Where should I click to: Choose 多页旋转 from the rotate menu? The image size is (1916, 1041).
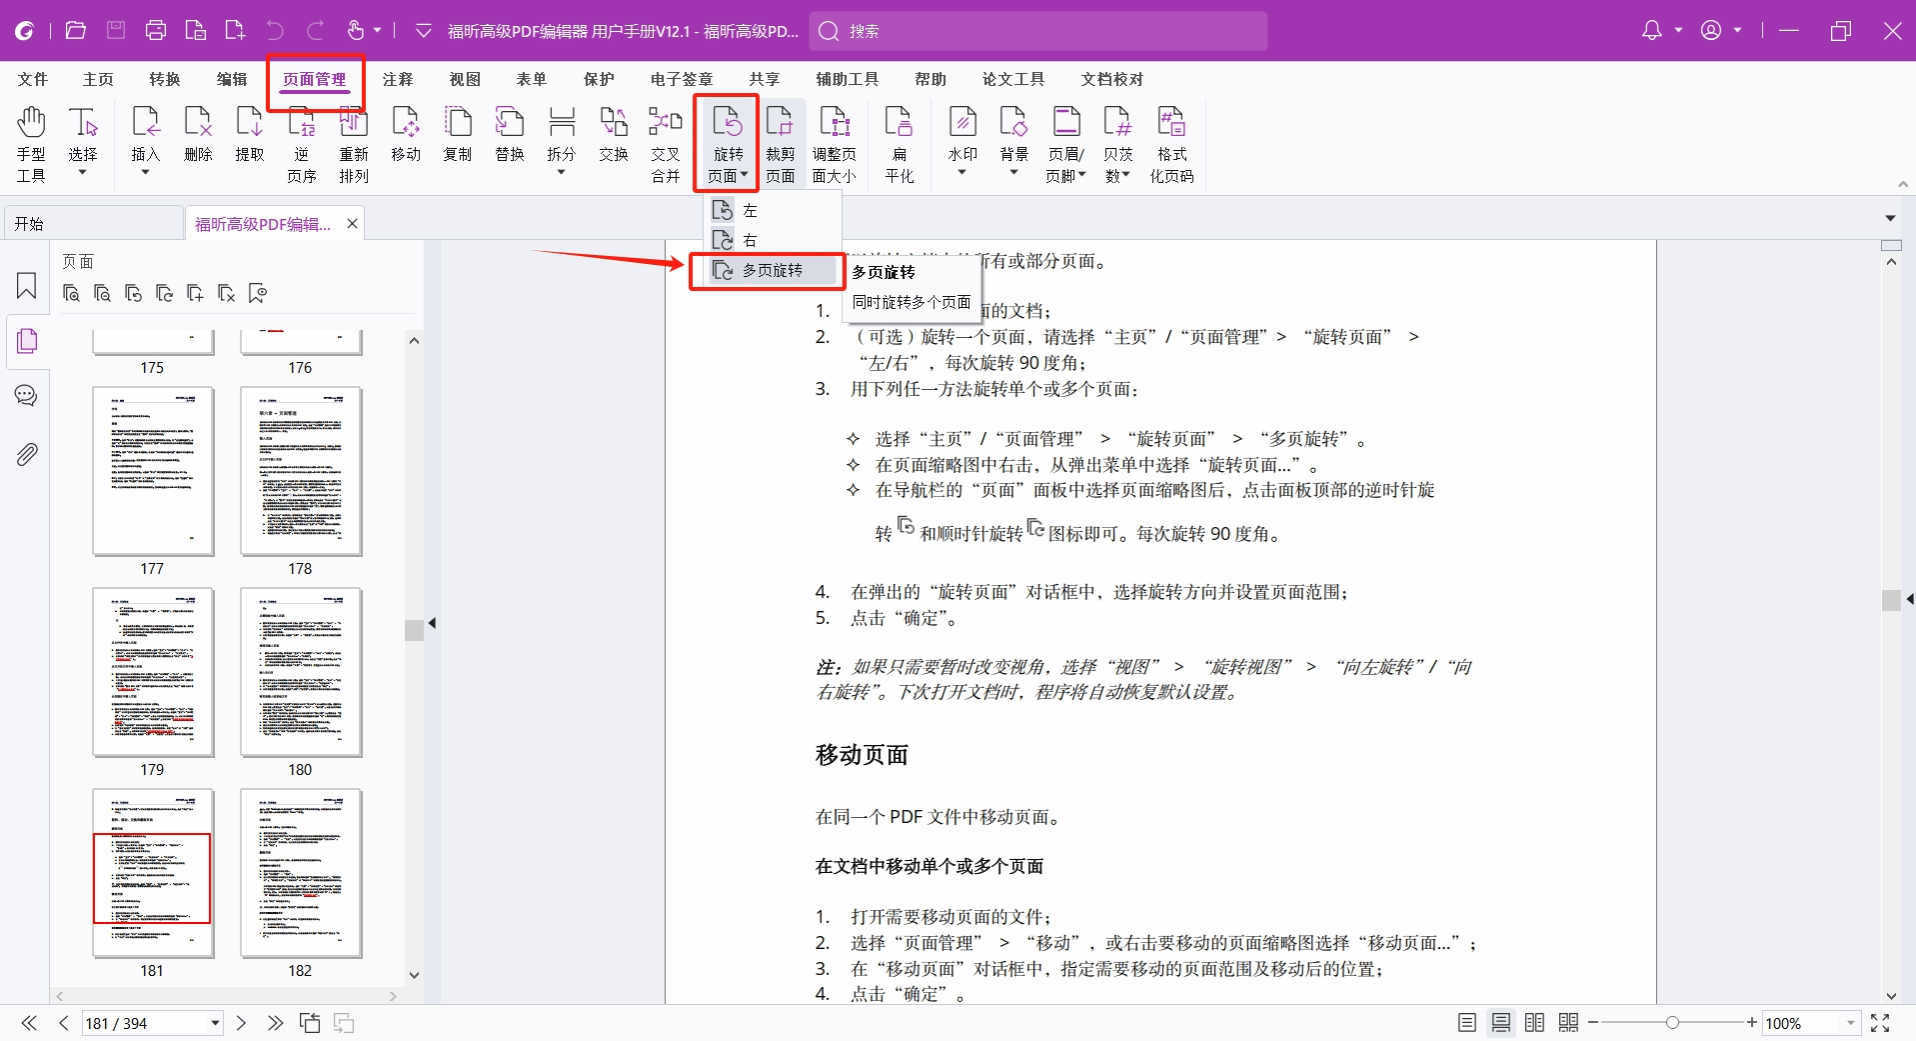coord(771,271)
